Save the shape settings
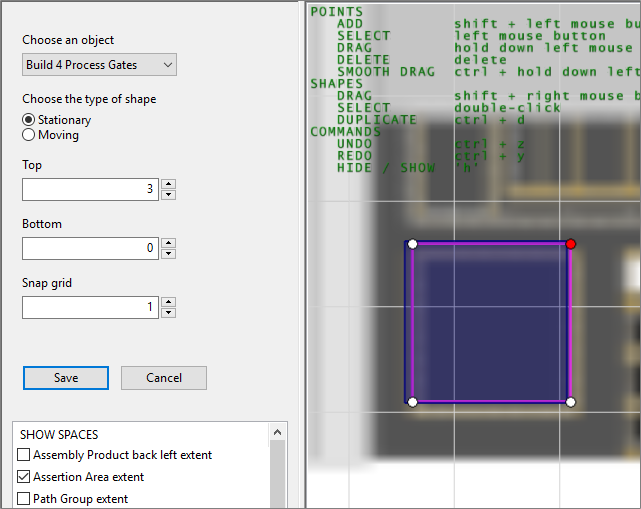 click(66, 378)
